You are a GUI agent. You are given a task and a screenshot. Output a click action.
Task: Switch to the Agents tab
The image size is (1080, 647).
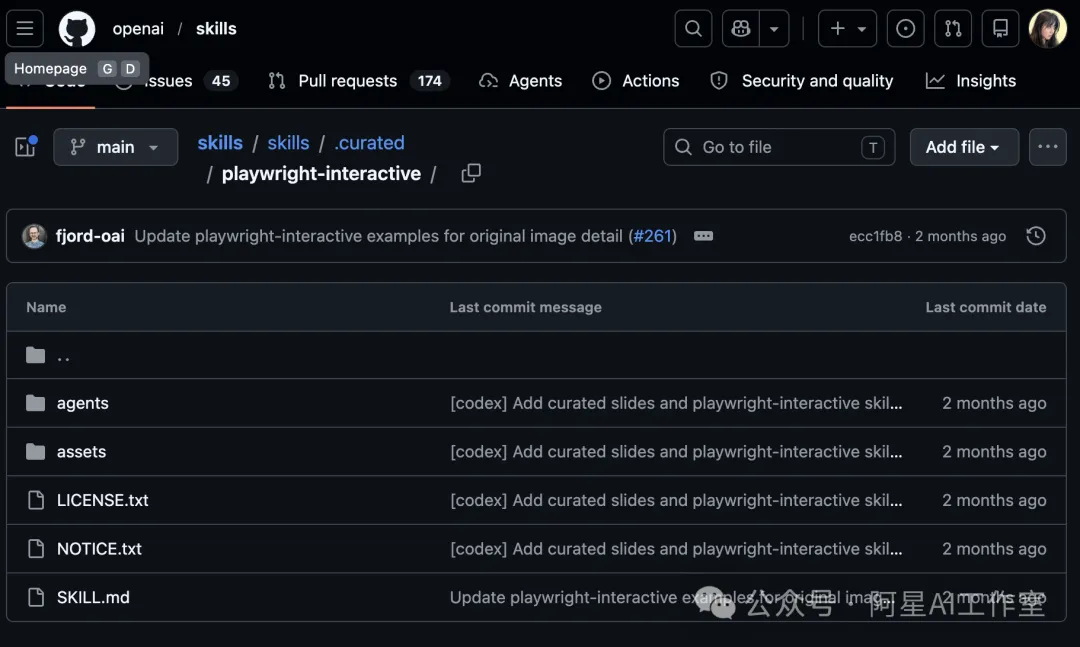[x=521, y=81]
